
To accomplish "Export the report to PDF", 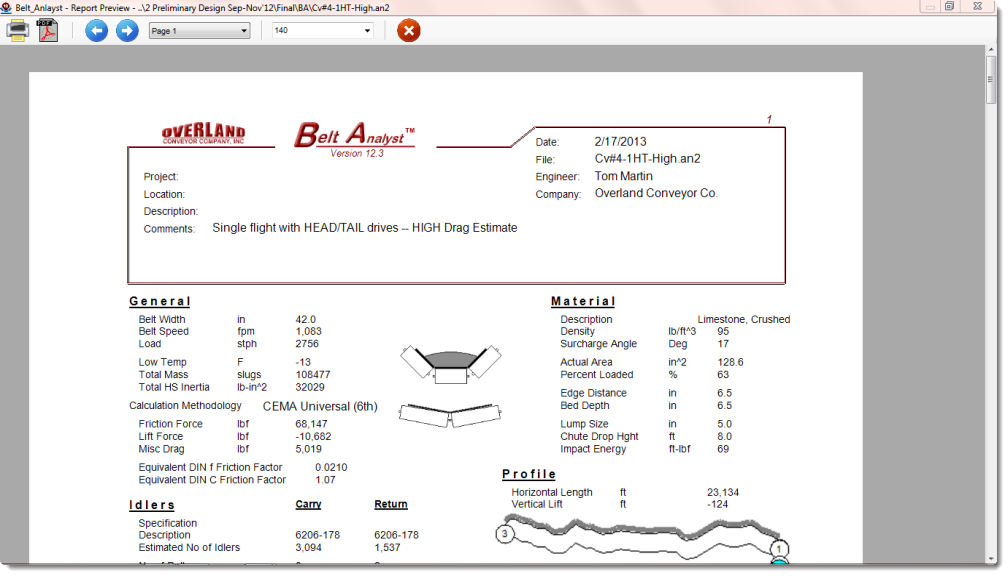I will tap(48, 30).
